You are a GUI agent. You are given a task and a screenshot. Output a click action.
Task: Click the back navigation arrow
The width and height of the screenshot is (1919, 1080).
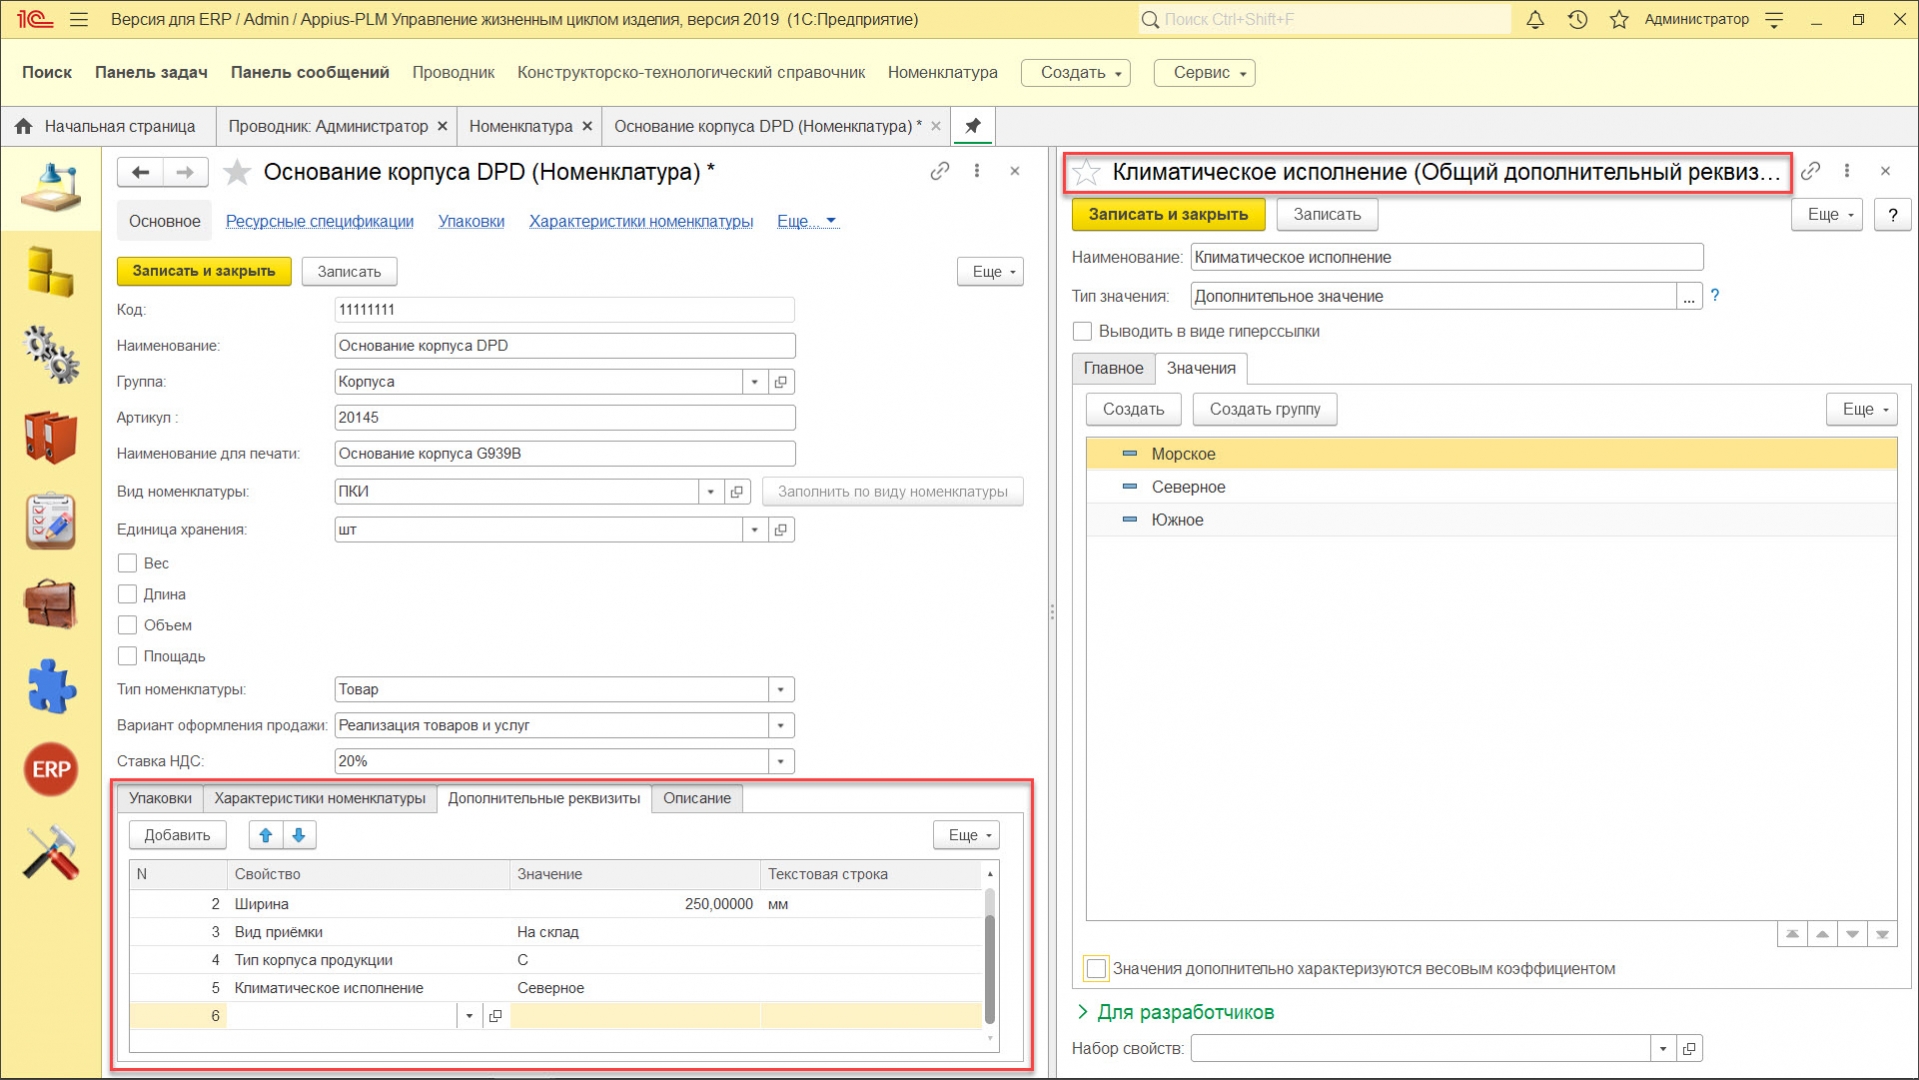point(141,172)
